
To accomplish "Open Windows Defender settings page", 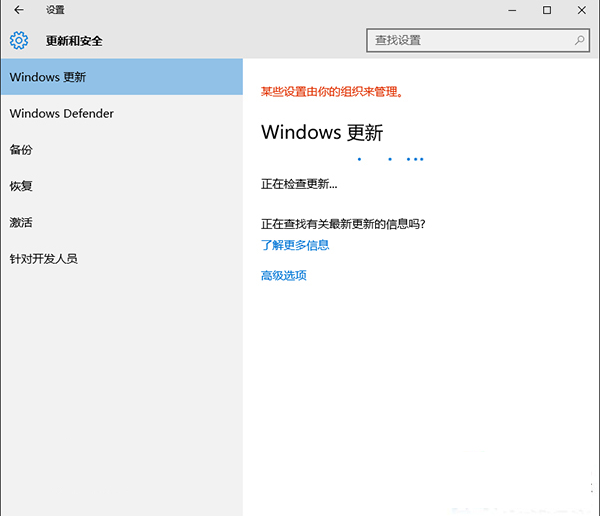I will tap(62, 114).
